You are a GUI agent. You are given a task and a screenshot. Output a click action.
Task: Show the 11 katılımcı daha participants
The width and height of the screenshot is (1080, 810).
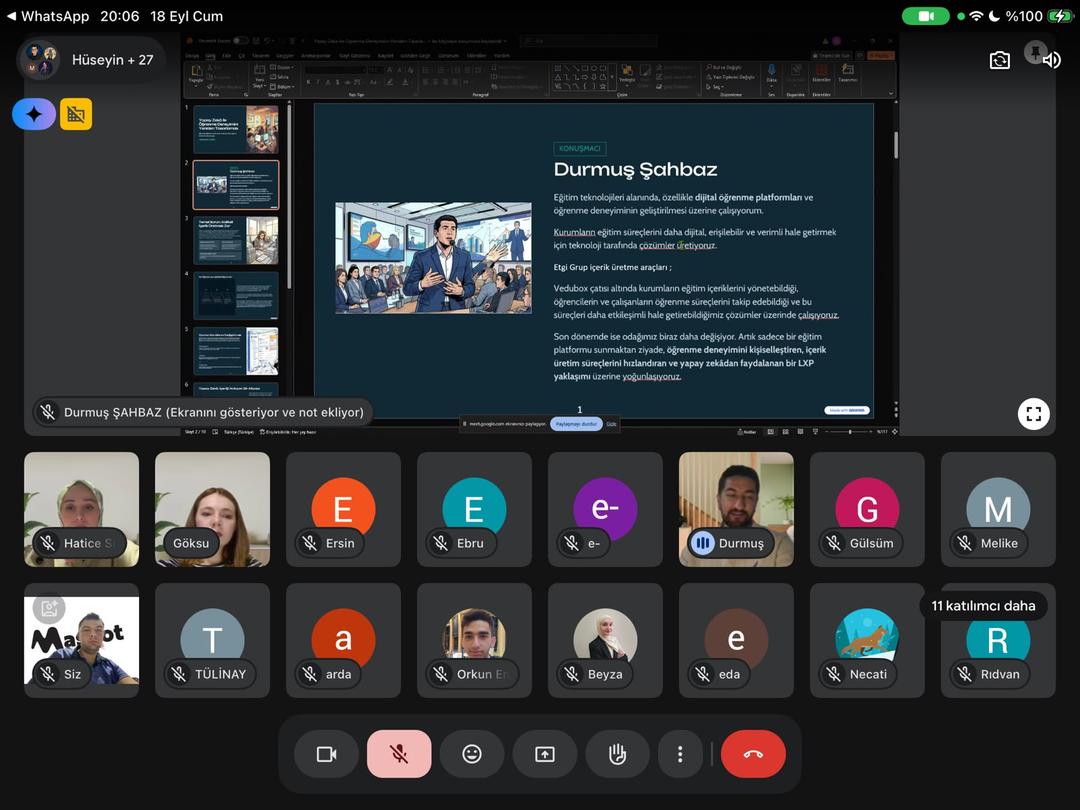(983, 606)
